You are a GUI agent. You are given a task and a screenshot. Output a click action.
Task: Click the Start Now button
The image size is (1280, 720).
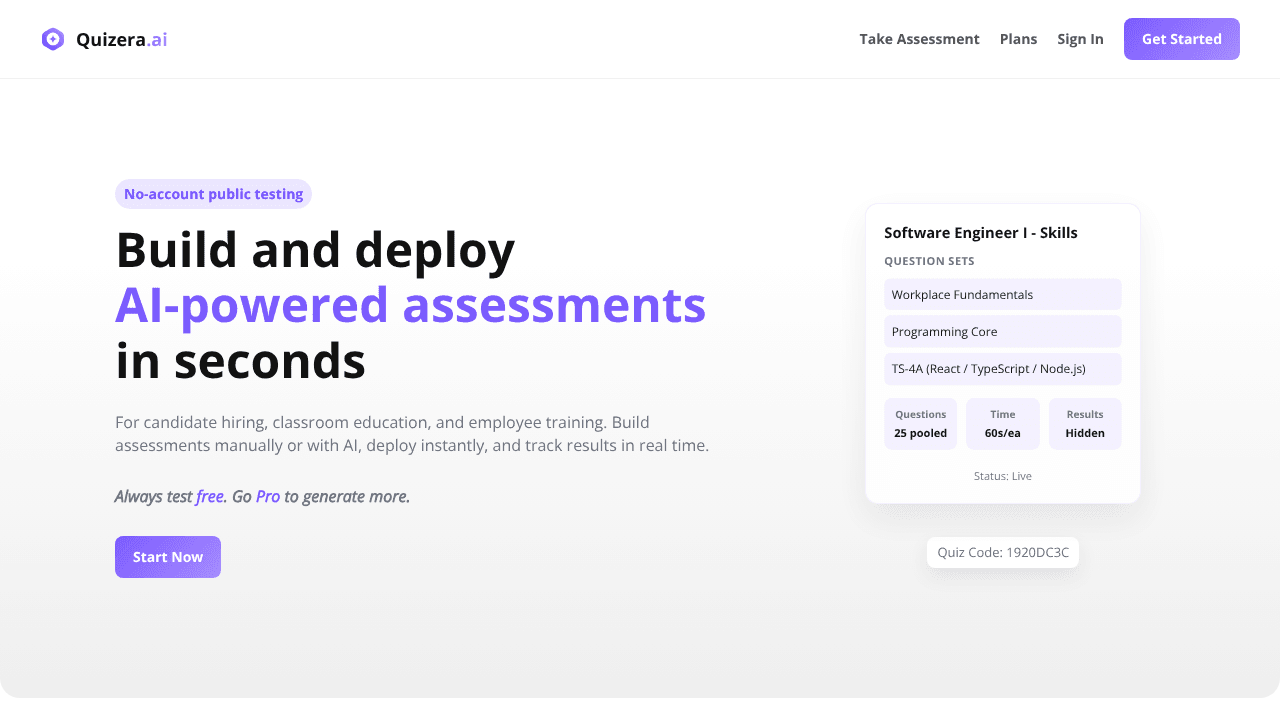[x=168, y=557]
